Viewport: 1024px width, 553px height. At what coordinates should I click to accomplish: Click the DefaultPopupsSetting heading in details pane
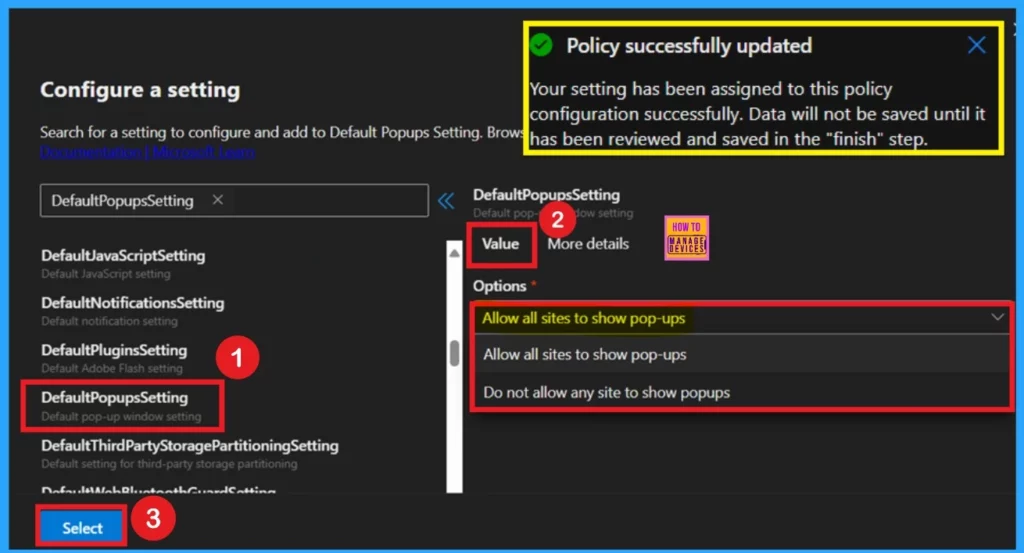click(x=547, y=195)
